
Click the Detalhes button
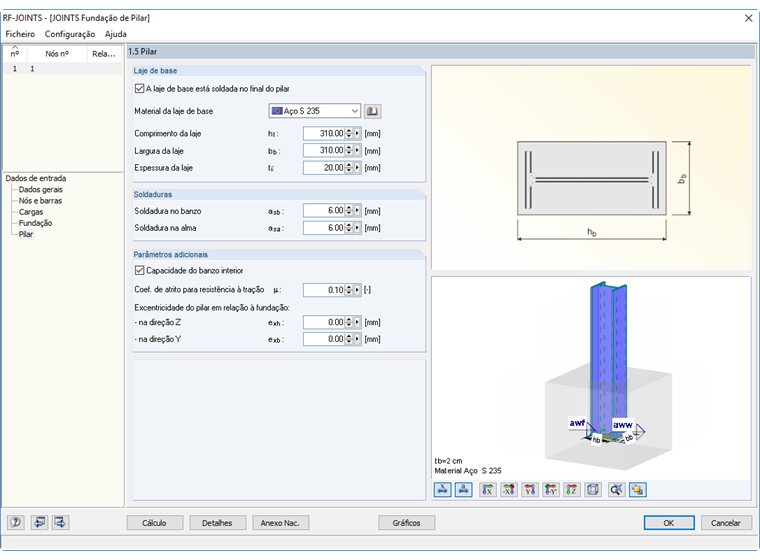217,523
